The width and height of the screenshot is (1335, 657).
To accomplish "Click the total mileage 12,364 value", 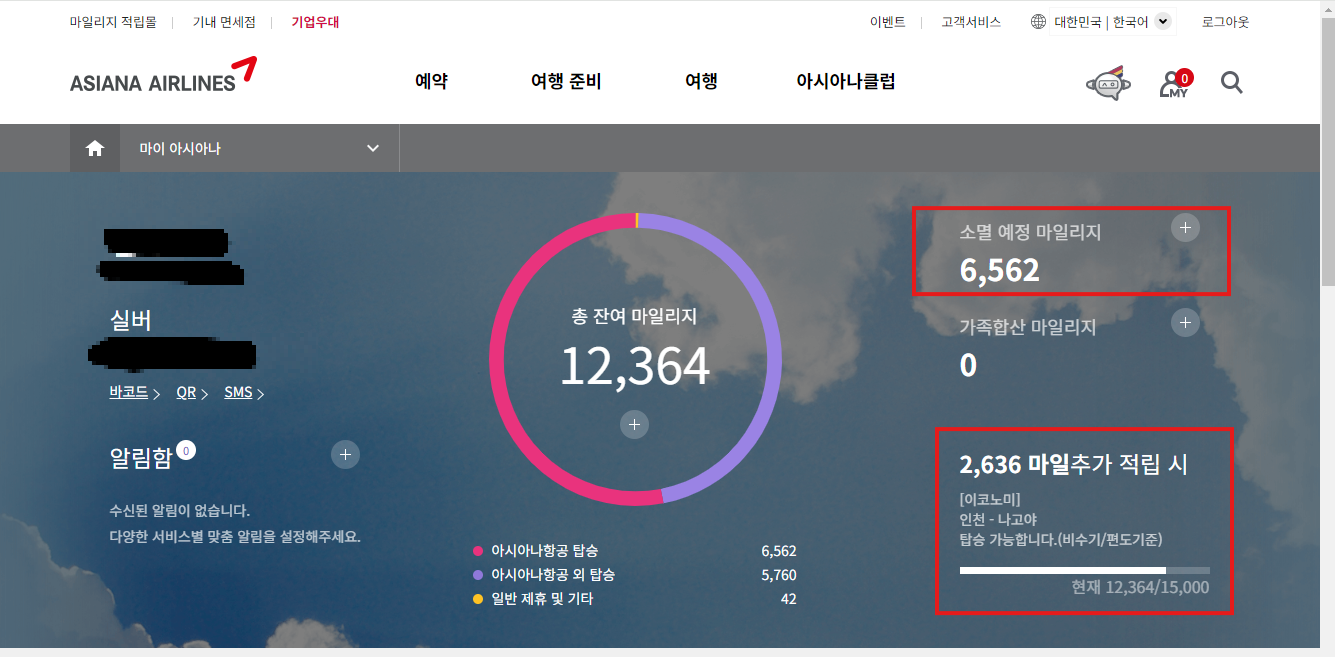I will pos(634,366).
